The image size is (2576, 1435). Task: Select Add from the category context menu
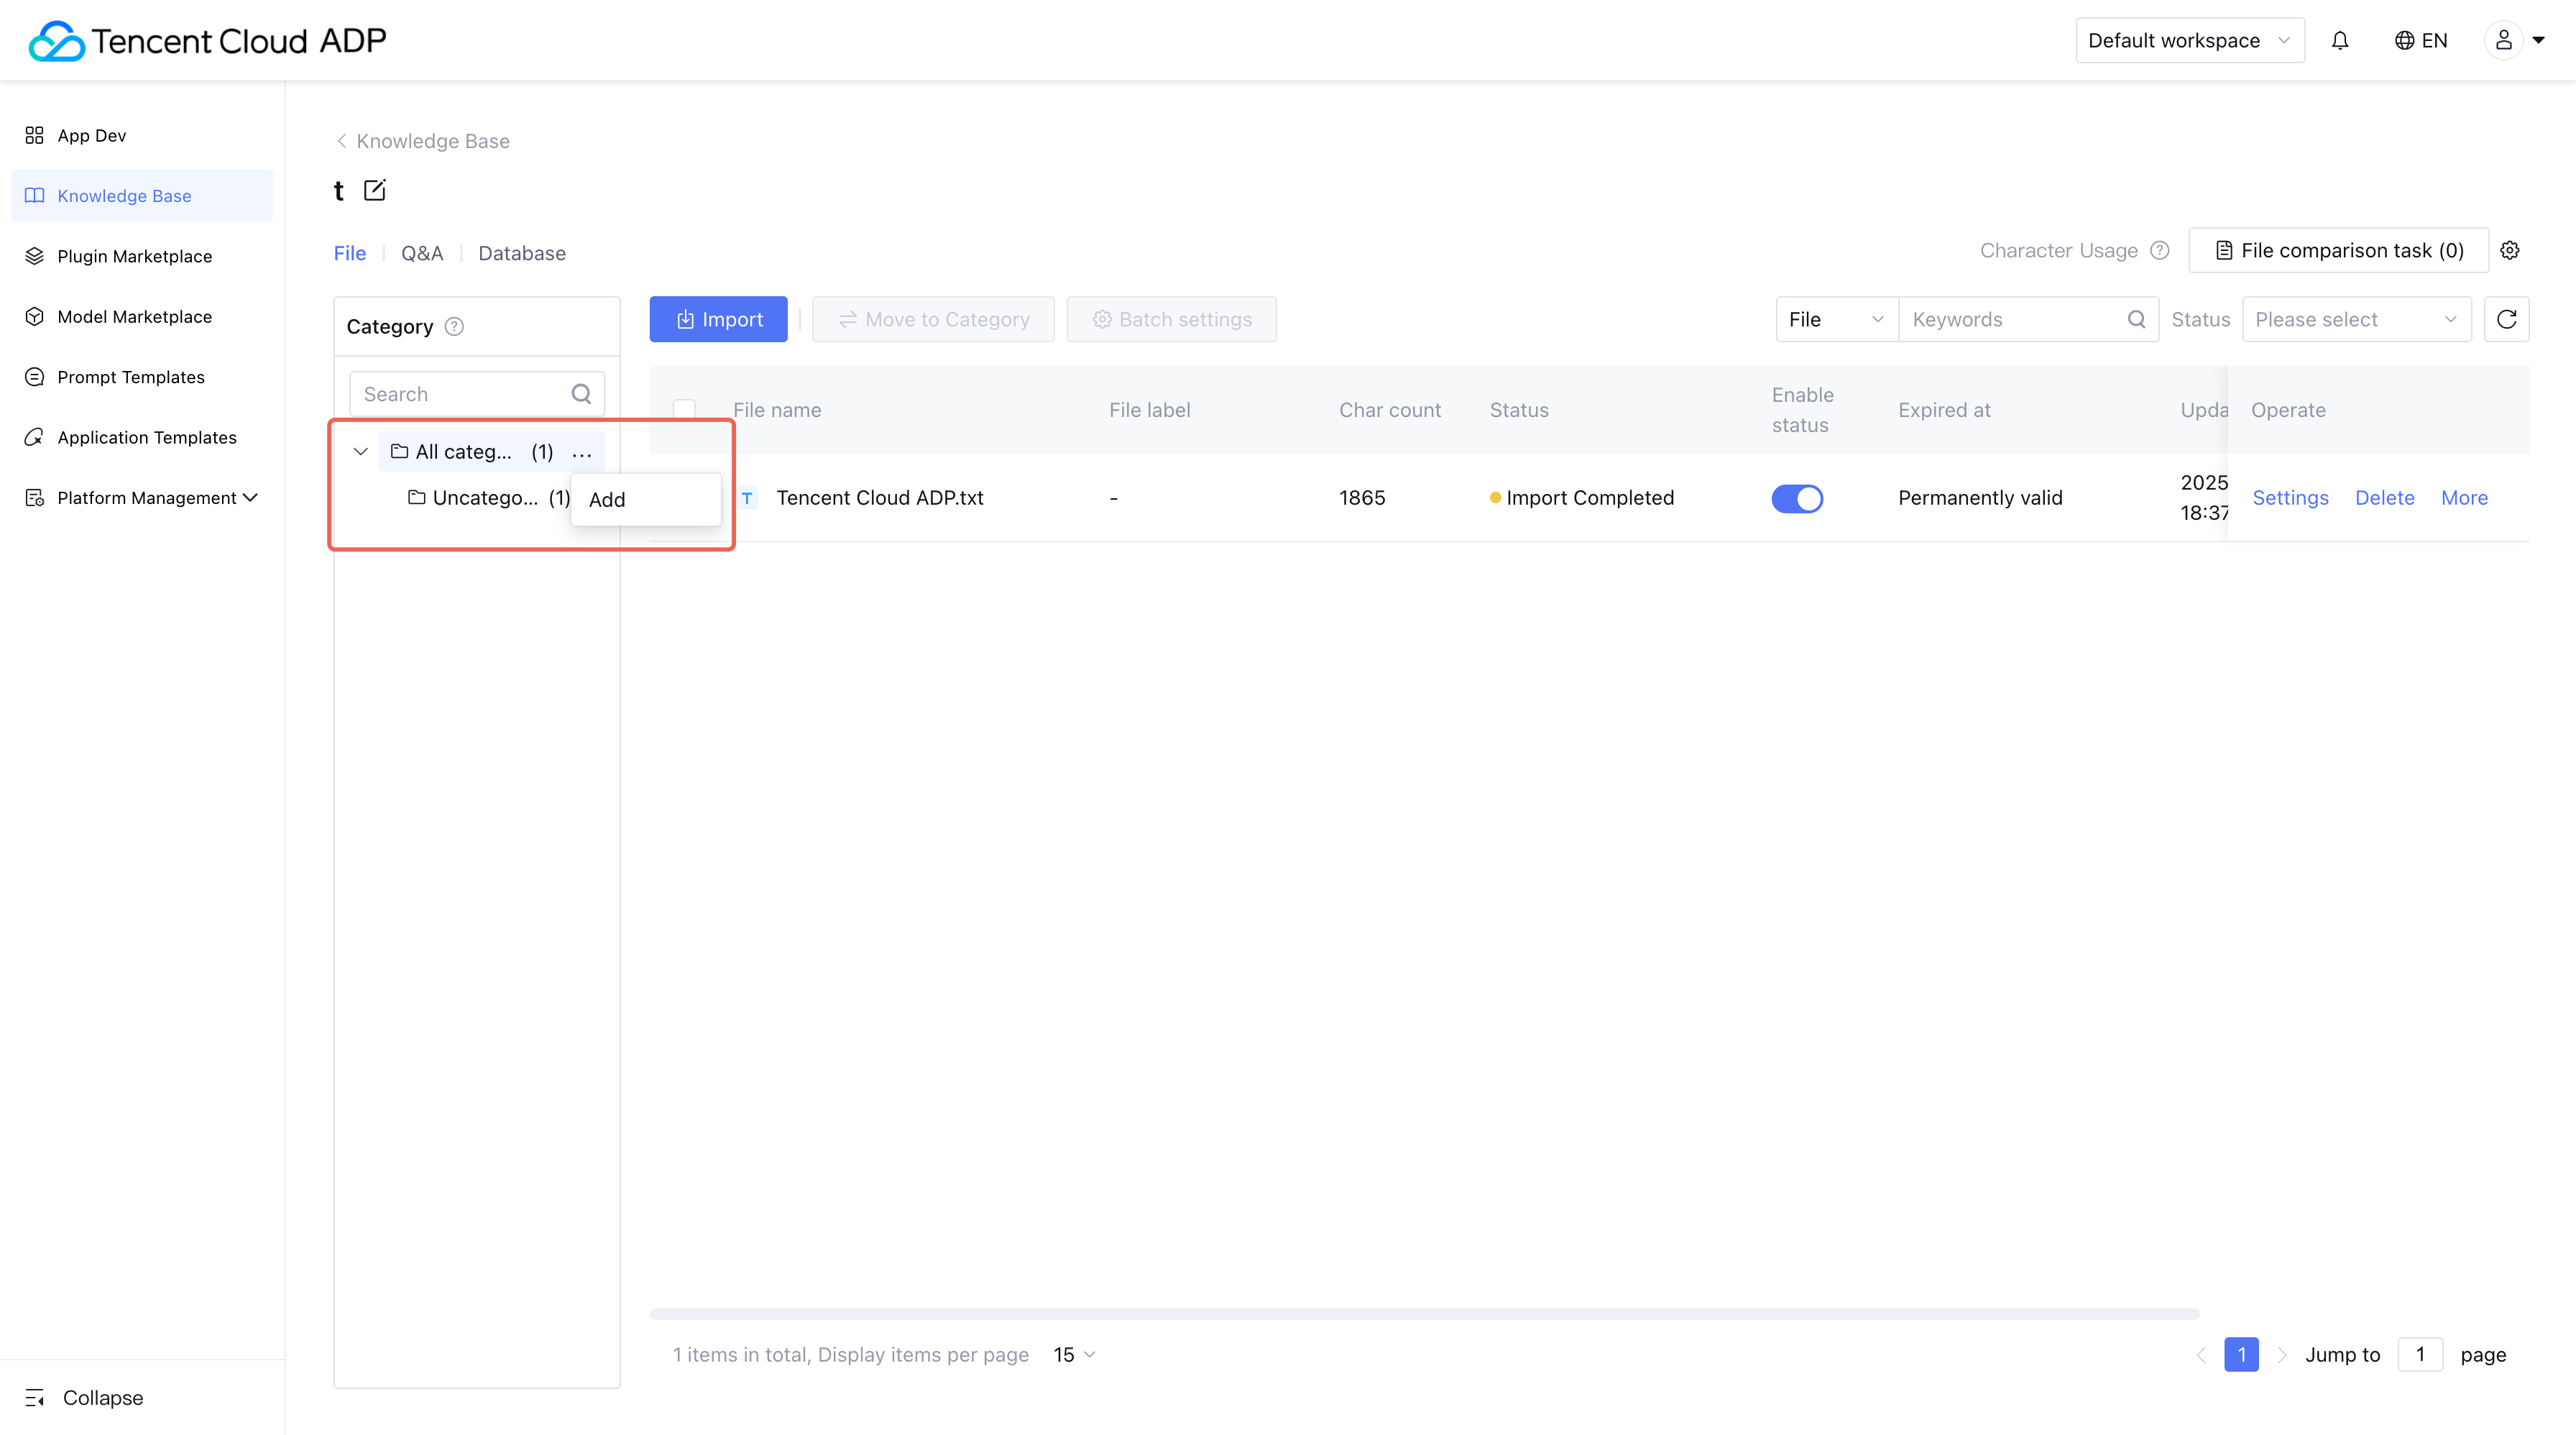608,500
